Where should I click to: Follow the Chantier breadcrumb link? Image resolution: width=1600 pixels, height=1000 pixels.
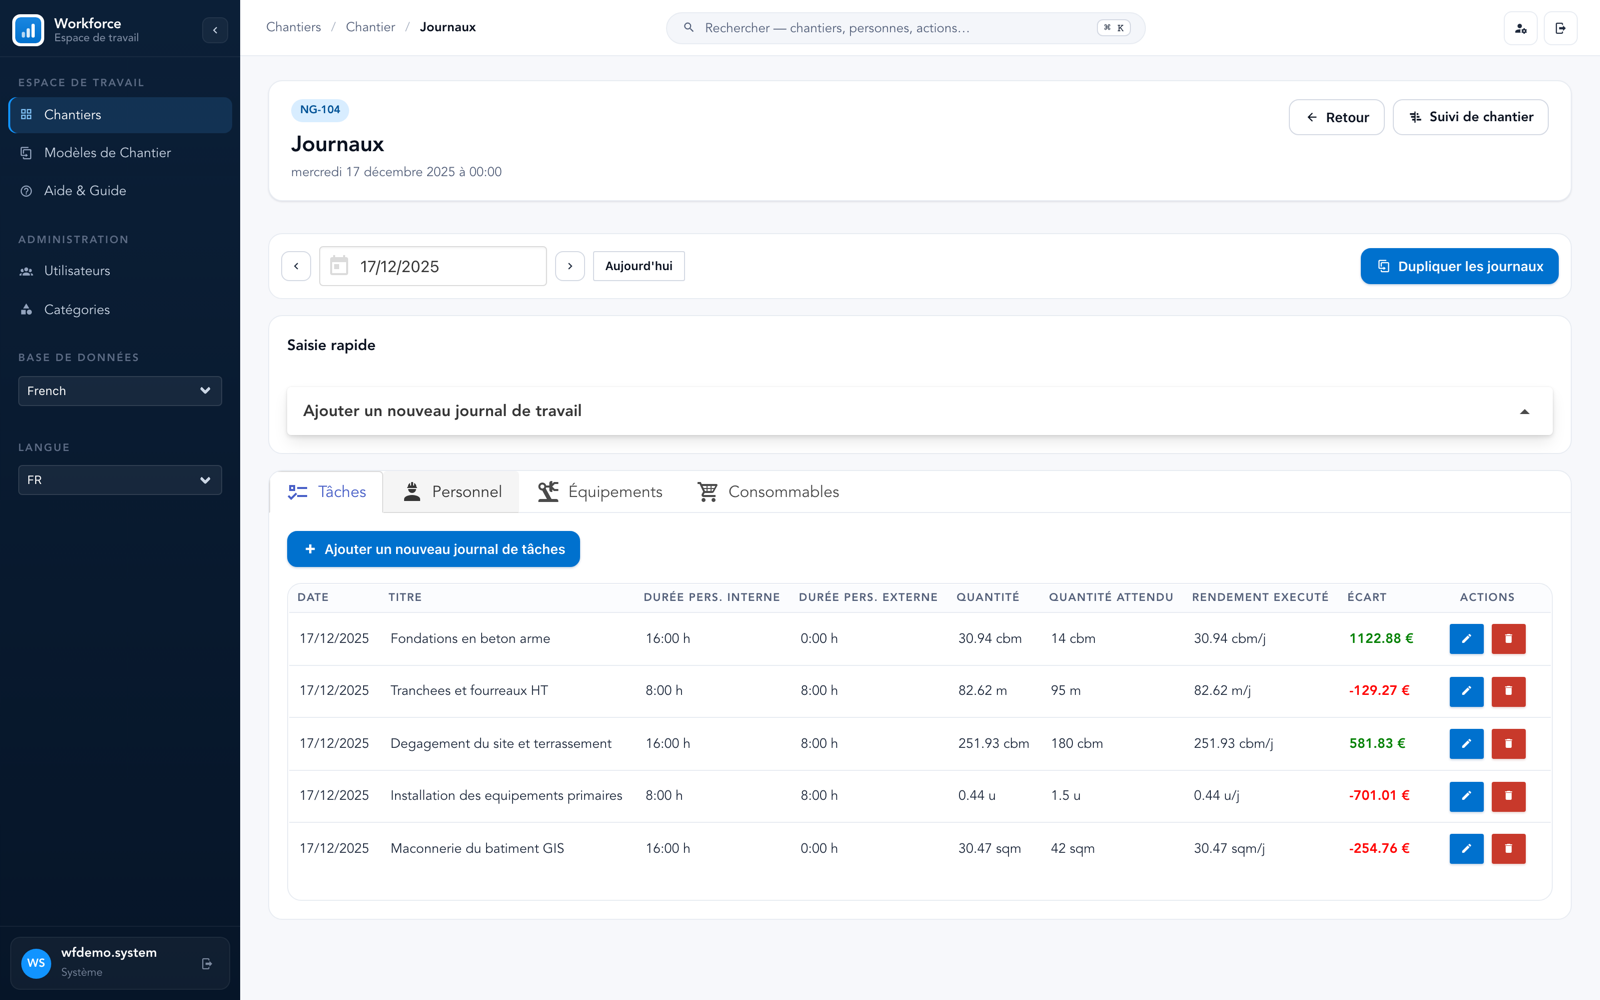click(370, 27)
